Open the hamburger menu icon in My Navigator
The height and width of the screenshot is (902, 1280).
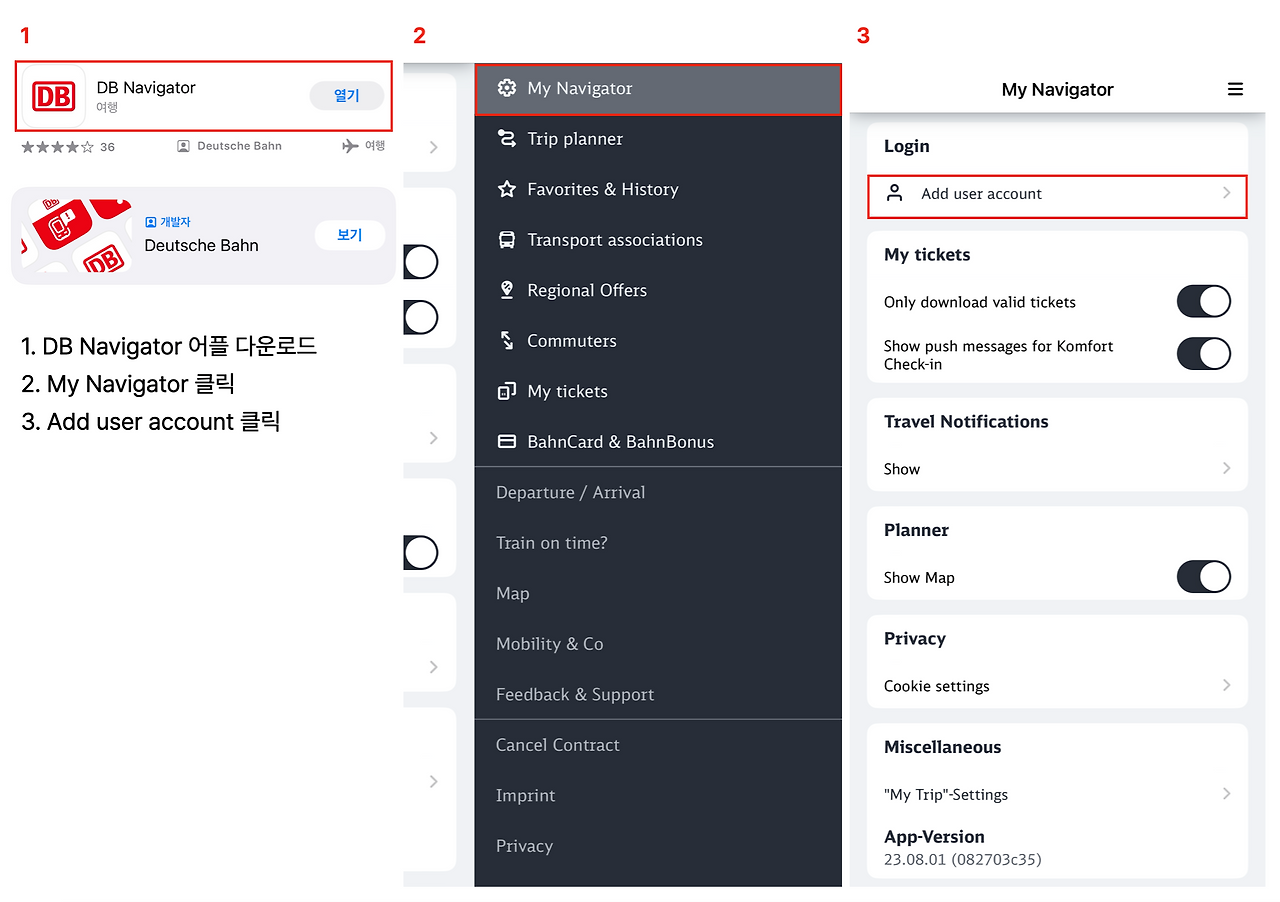(x=1235, y=89)
